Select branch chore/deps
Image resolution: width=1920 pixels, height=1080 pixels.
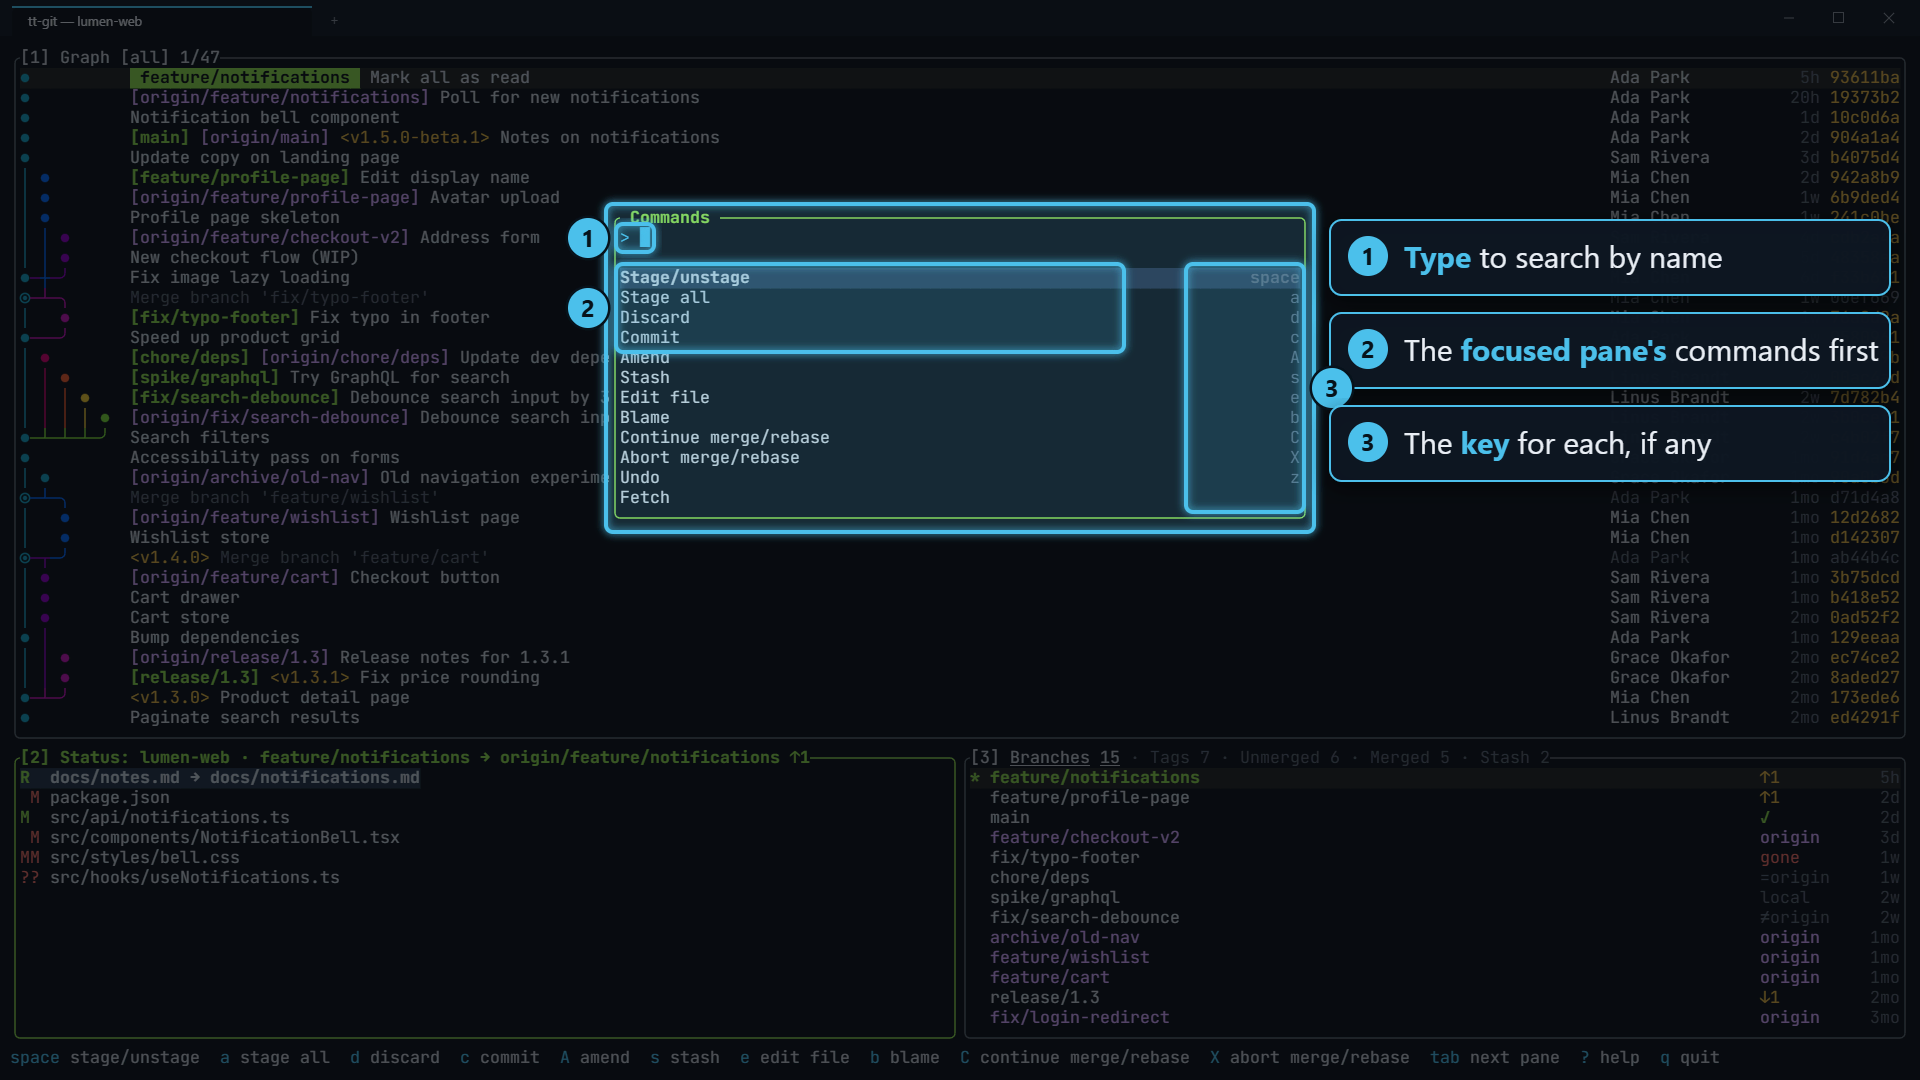(1435, 878)
